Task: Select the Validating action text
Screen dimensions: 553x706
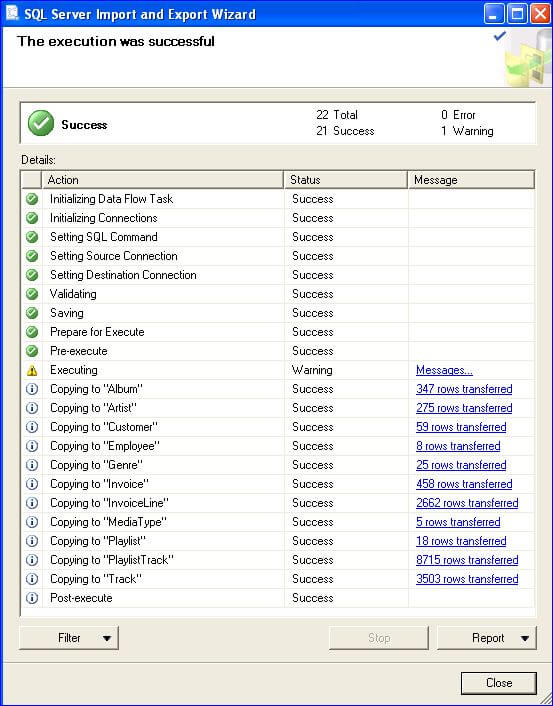Action: [x=73, y=294]
